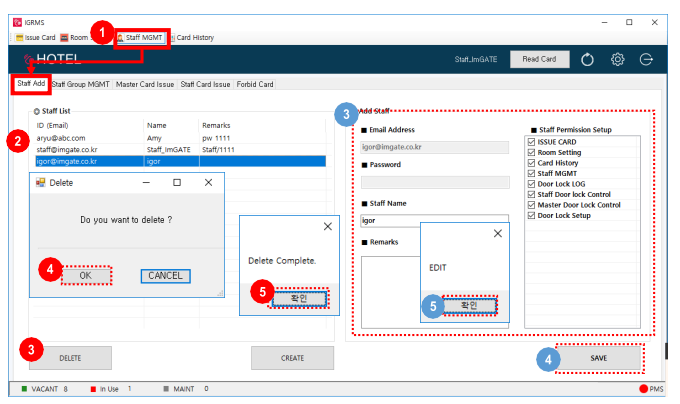Confirm the EDIT popup button
Viewport: 680px width, 404px height.
pos(469,306)
